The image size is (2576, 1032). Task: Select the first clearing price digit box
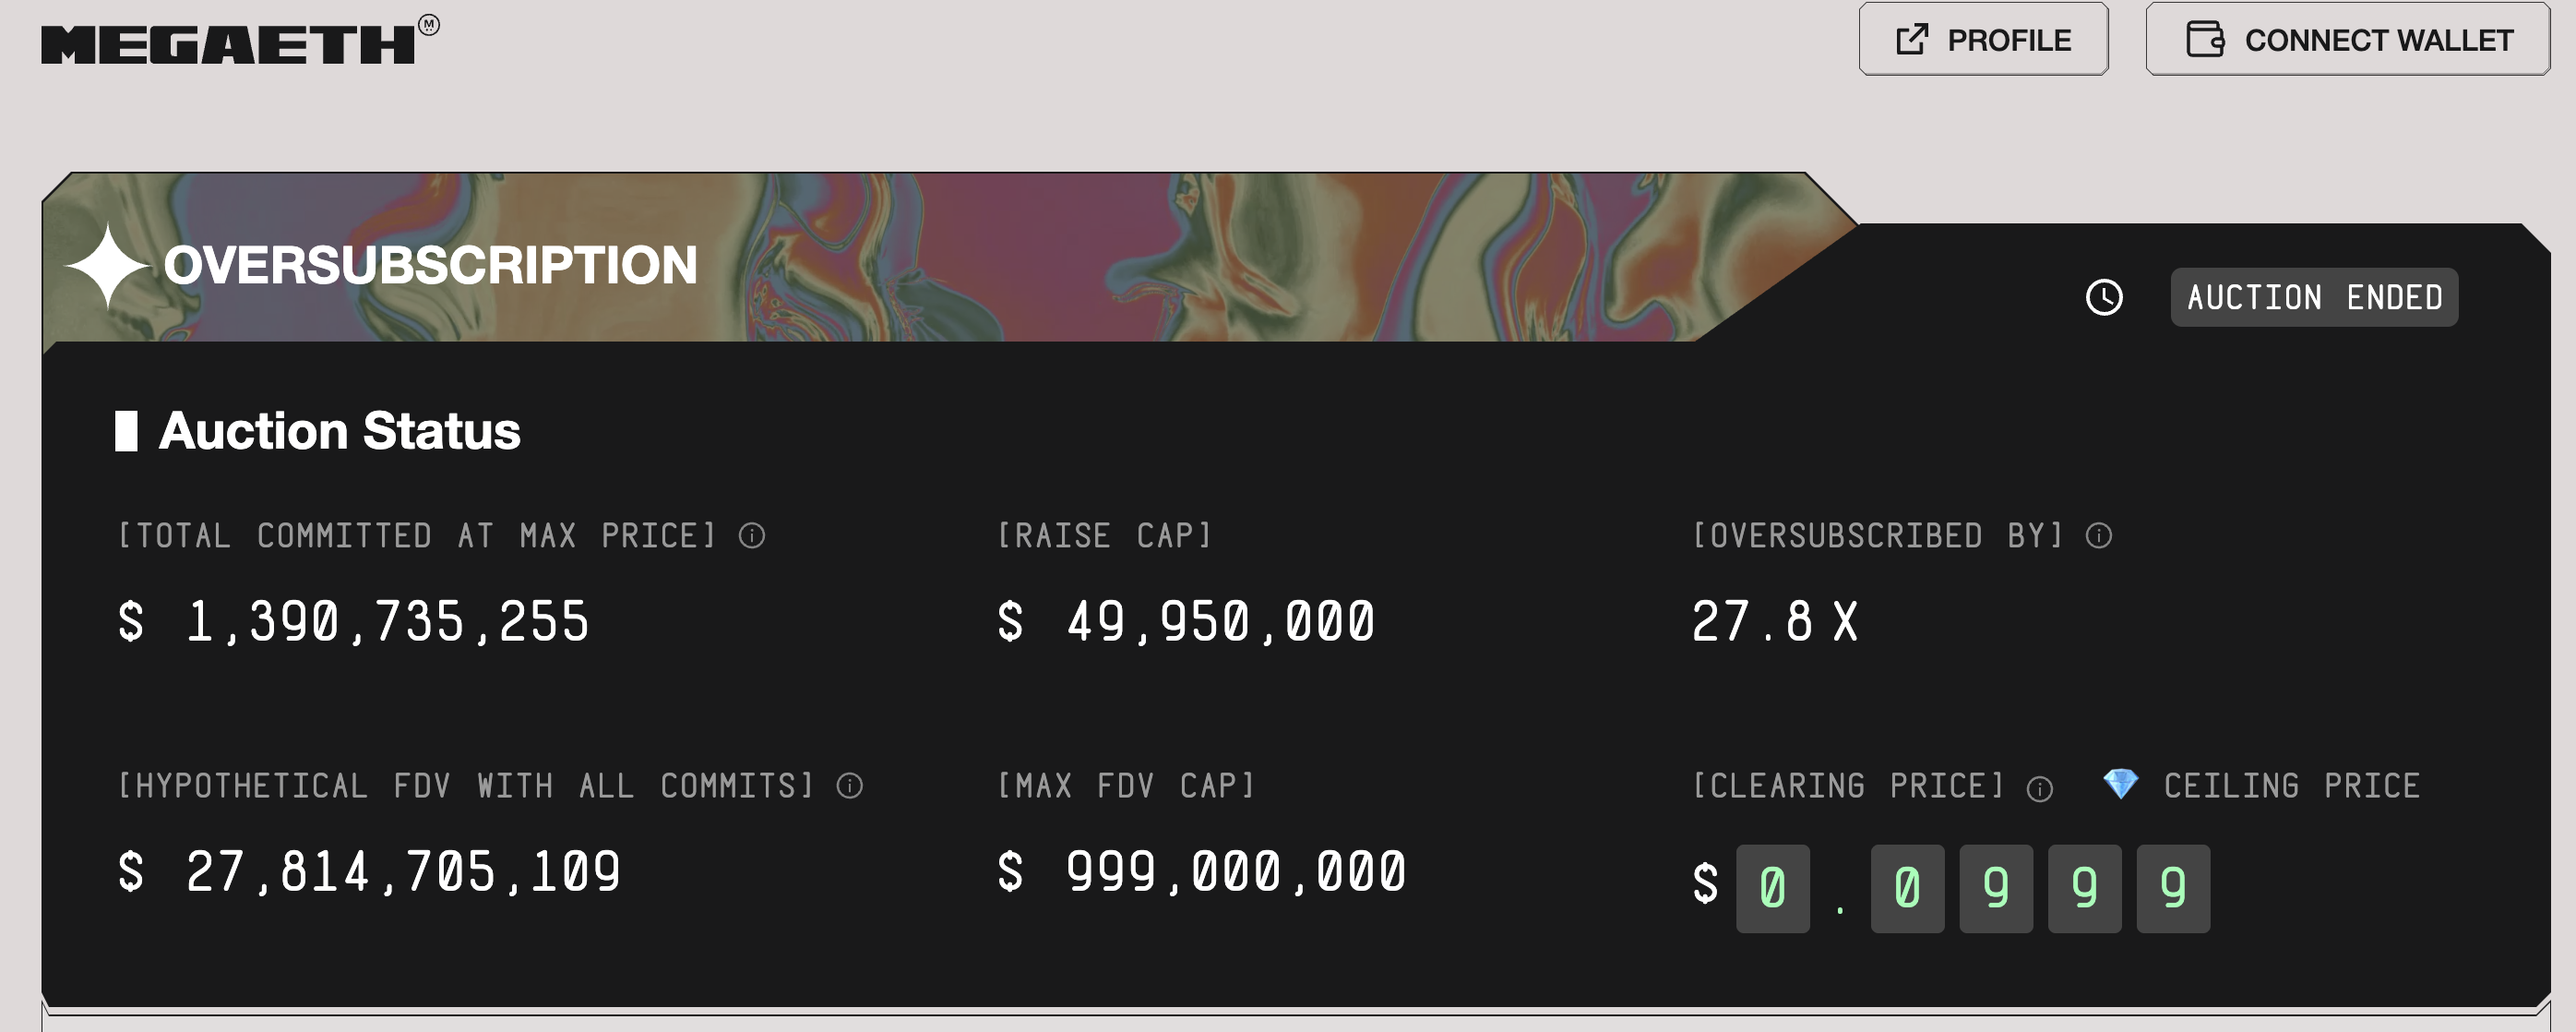pos(1772,888)
